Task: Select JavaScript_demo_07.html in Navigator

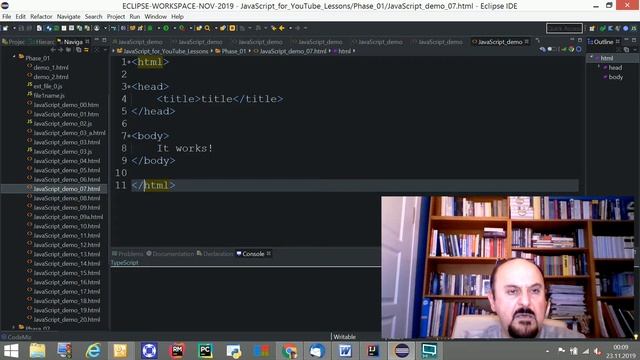Action: pyautogui.click(x=67, y=189)
